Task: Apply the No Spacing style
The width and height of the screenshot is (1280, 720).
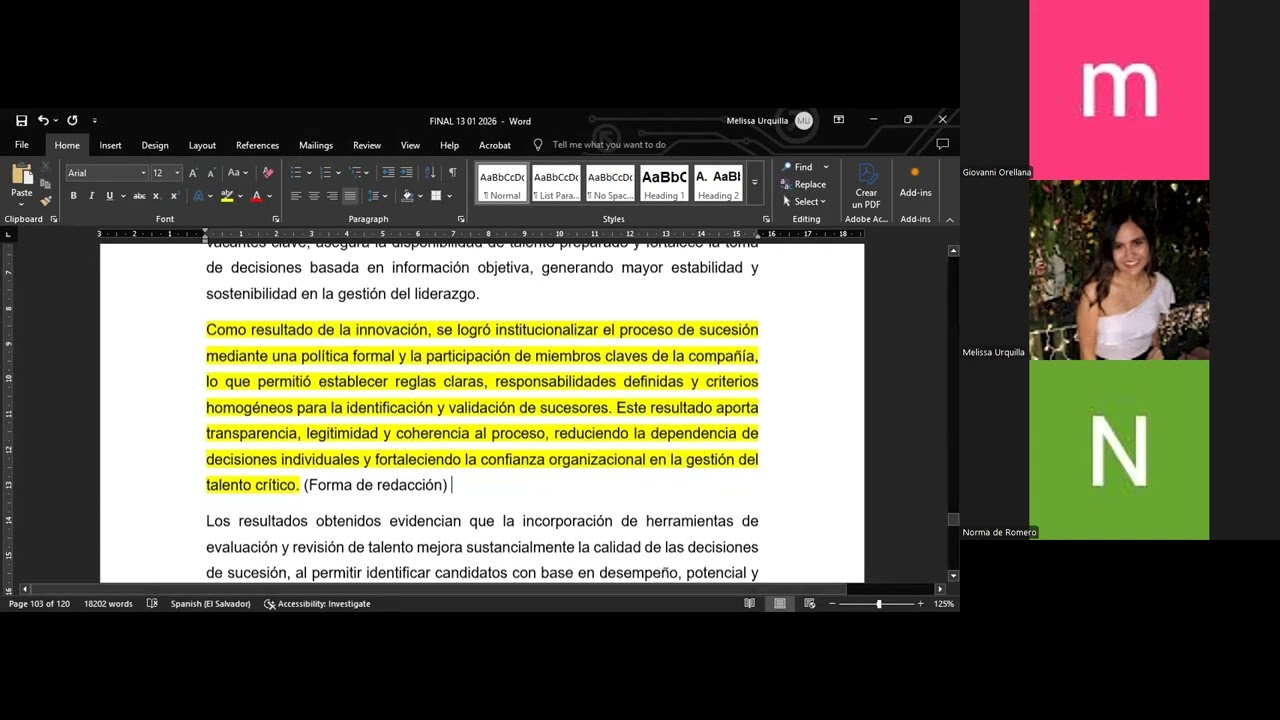Action: coord(610,183)
